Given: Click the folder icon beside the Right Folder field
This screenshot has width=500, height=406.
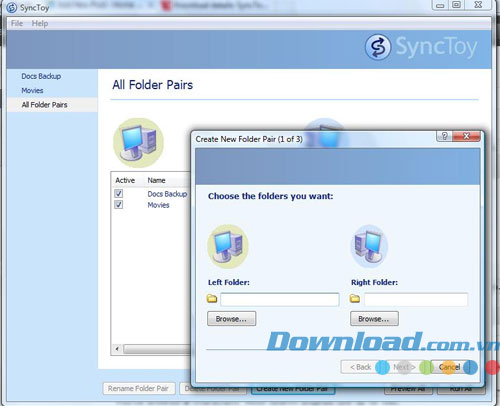Looking at the screenshot, I should (355, 299).
